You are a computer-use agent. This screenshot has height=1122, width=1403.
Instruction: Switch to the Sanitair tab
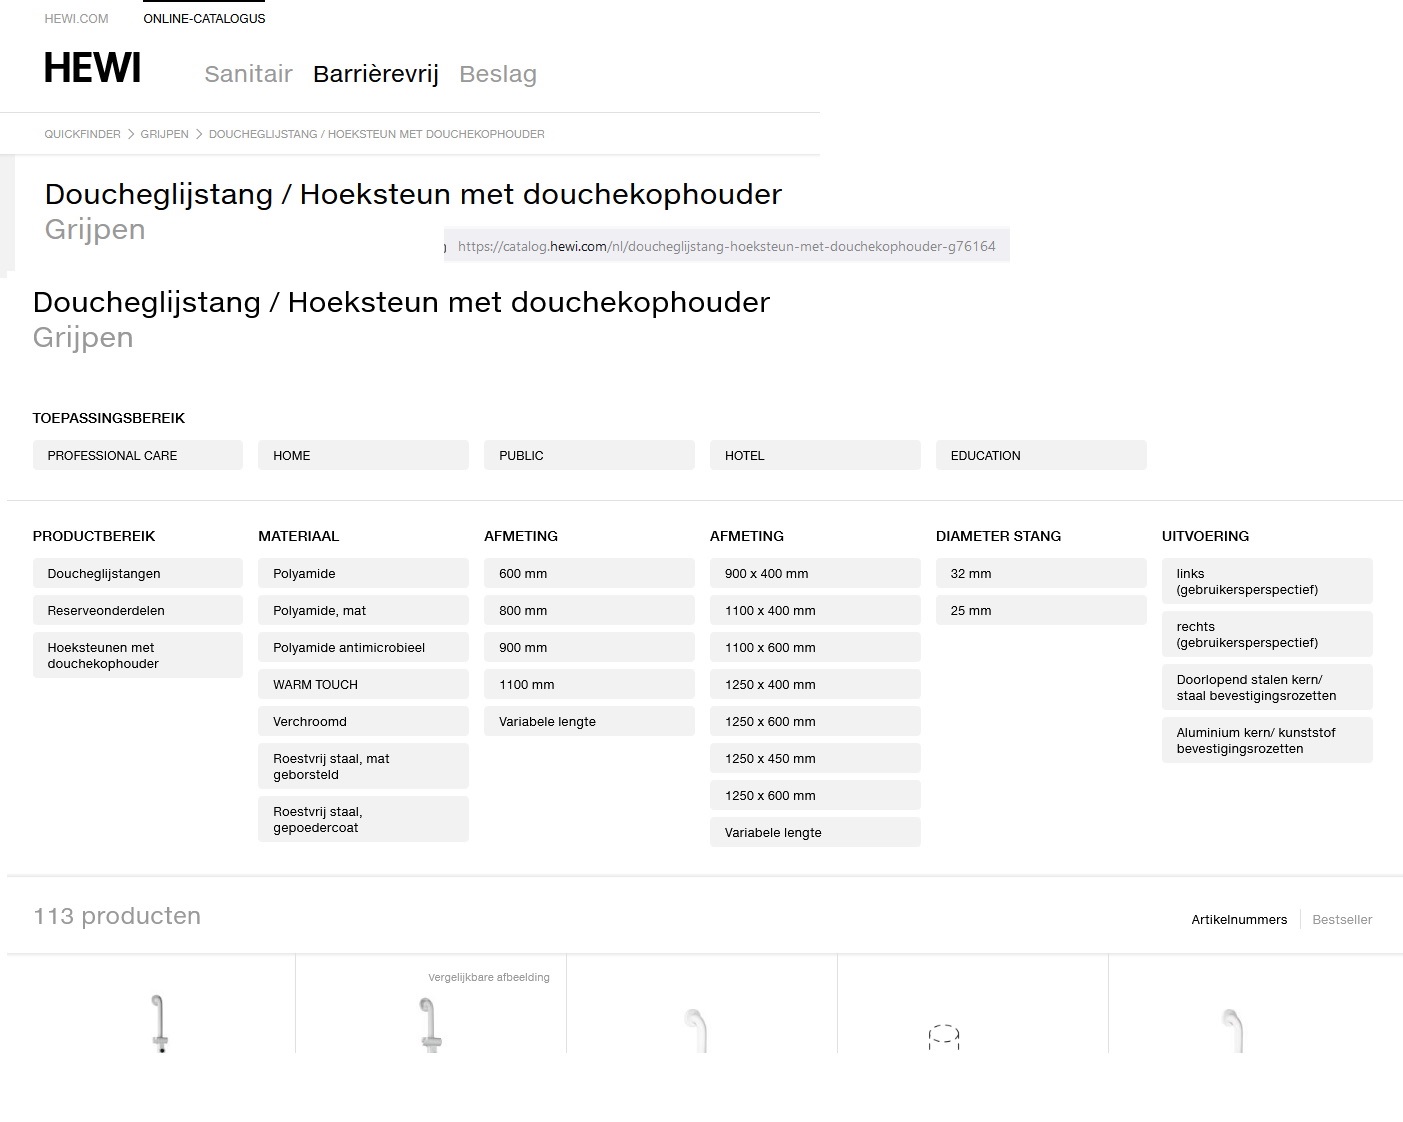[248, 74]
